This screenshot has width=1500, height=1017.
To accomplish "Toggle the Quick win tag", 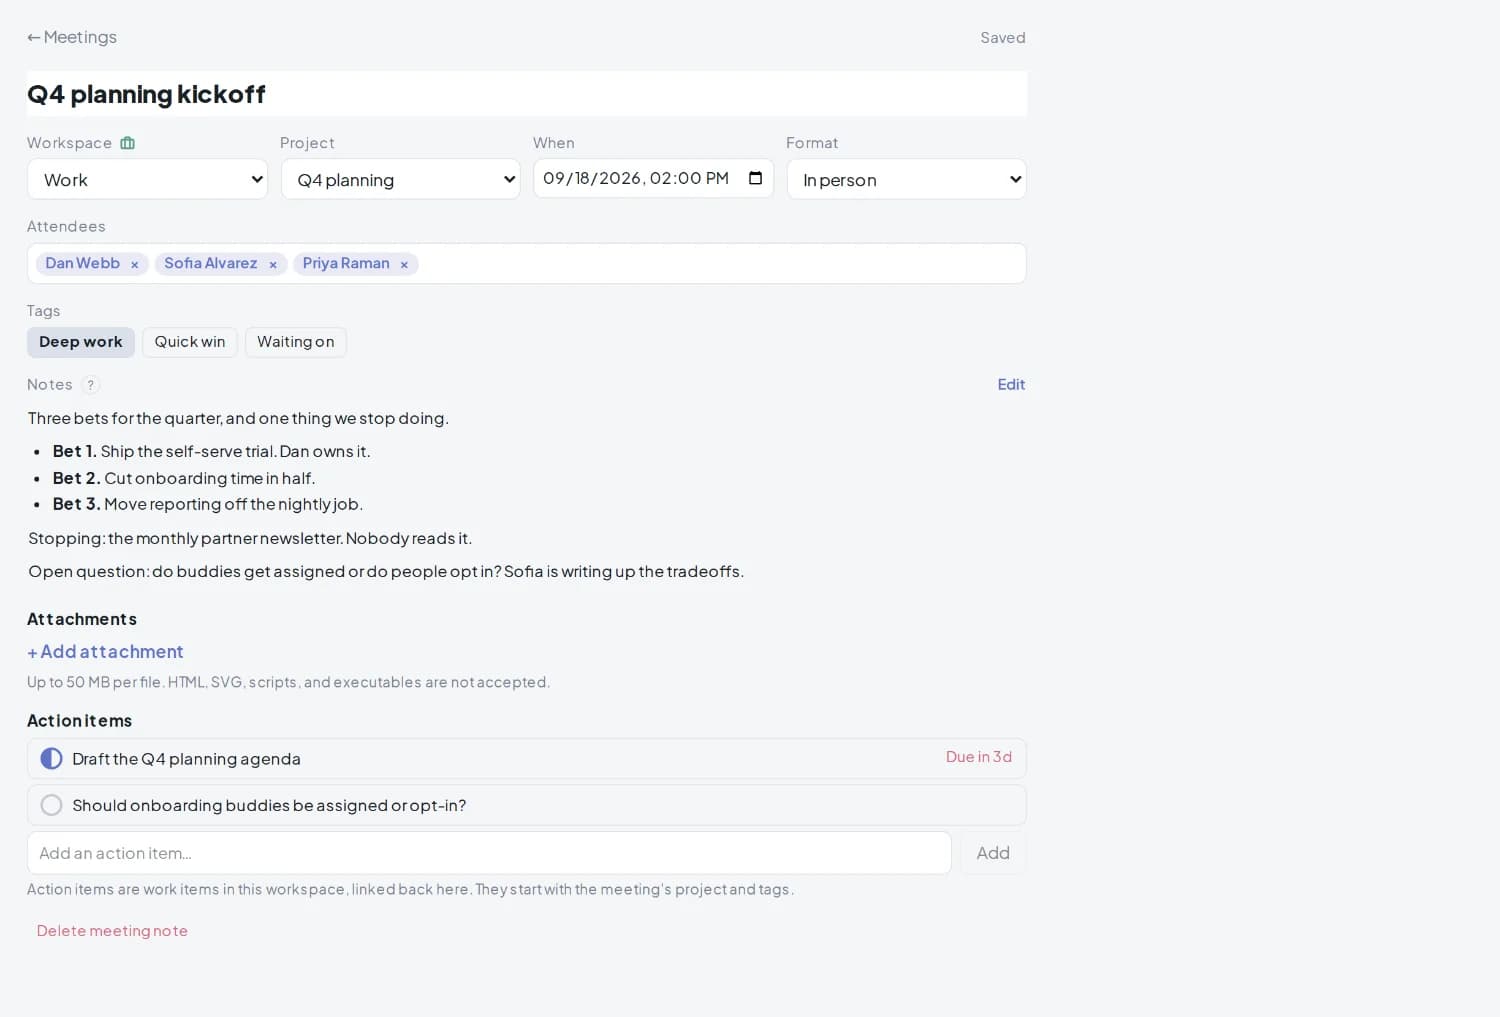I will [x=190, y=342].
